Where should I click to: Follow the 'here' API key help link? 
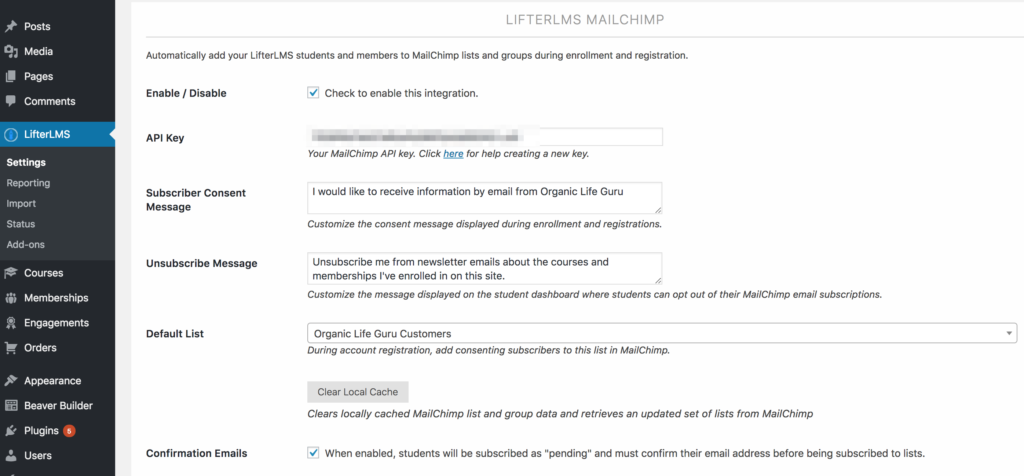pyautogui.click(x=453, y=154)
